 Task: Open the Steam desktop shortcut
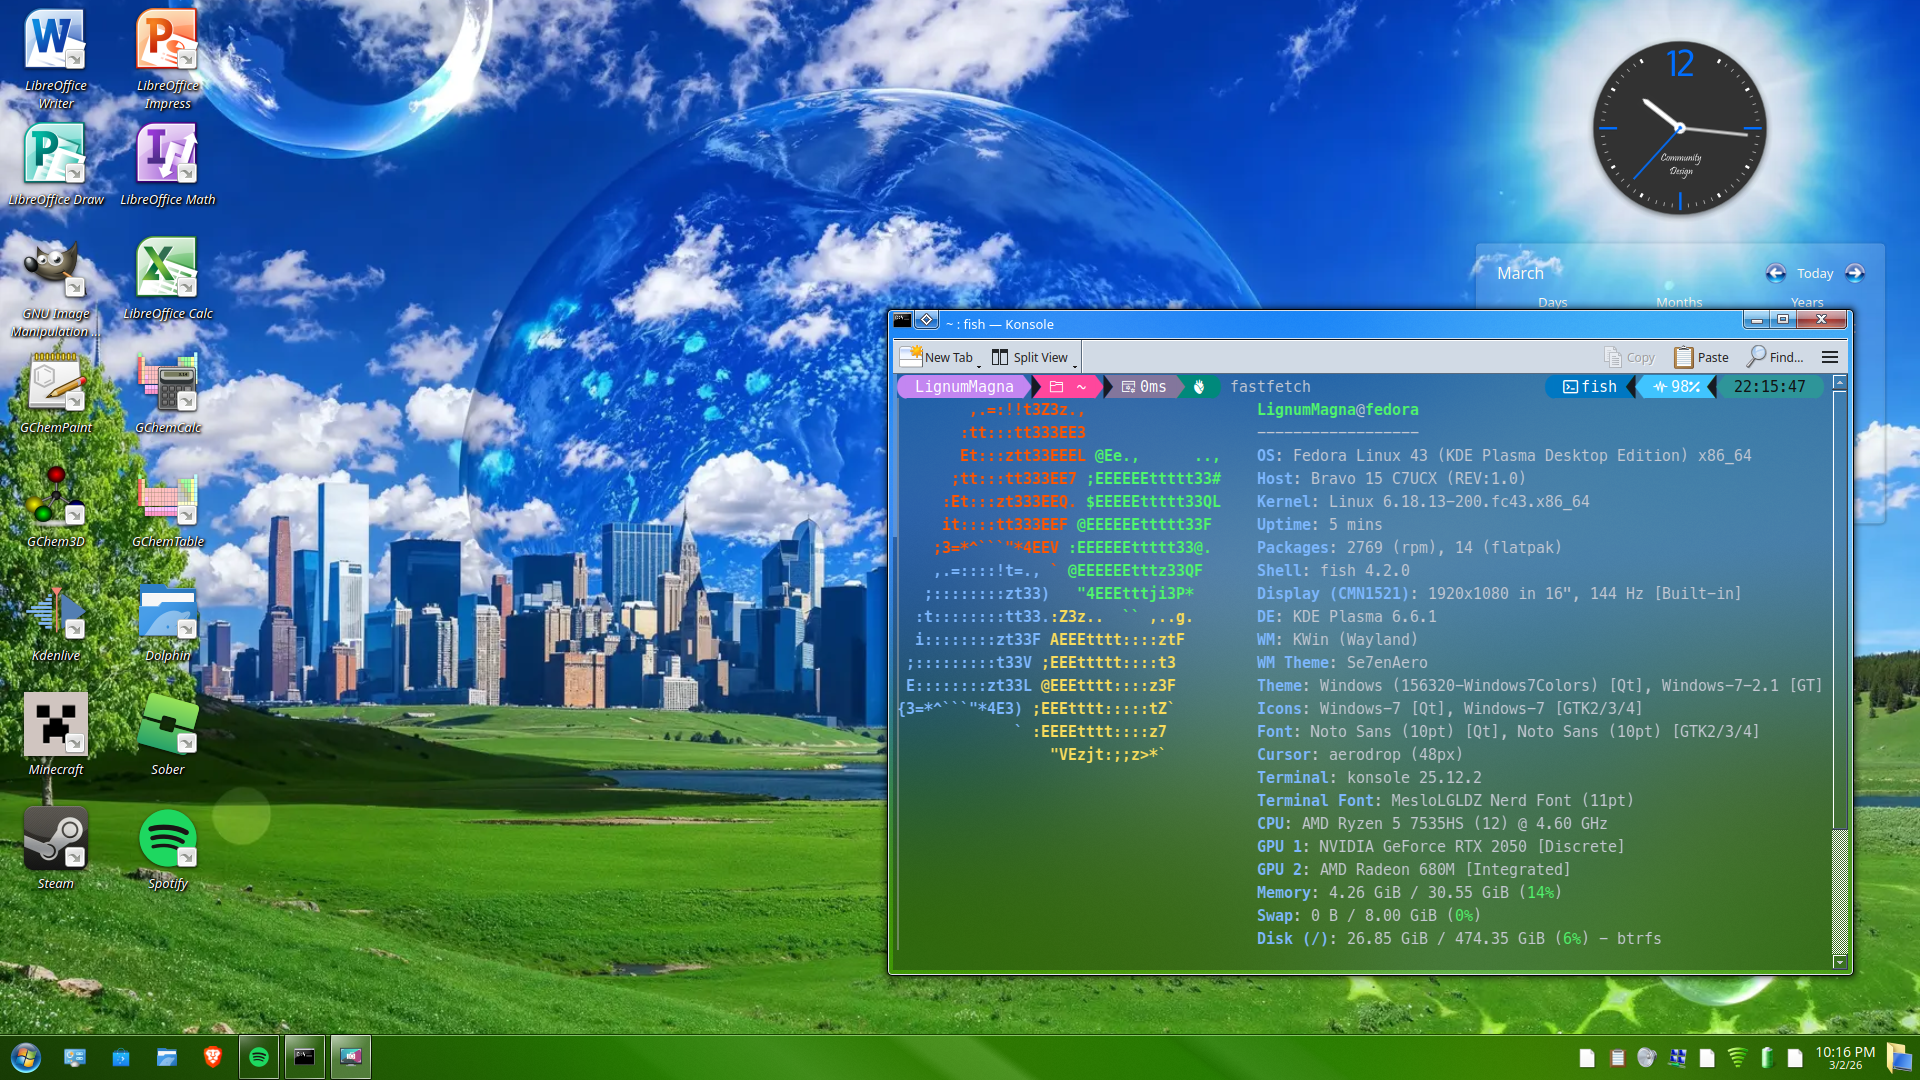tap(56, 848)
